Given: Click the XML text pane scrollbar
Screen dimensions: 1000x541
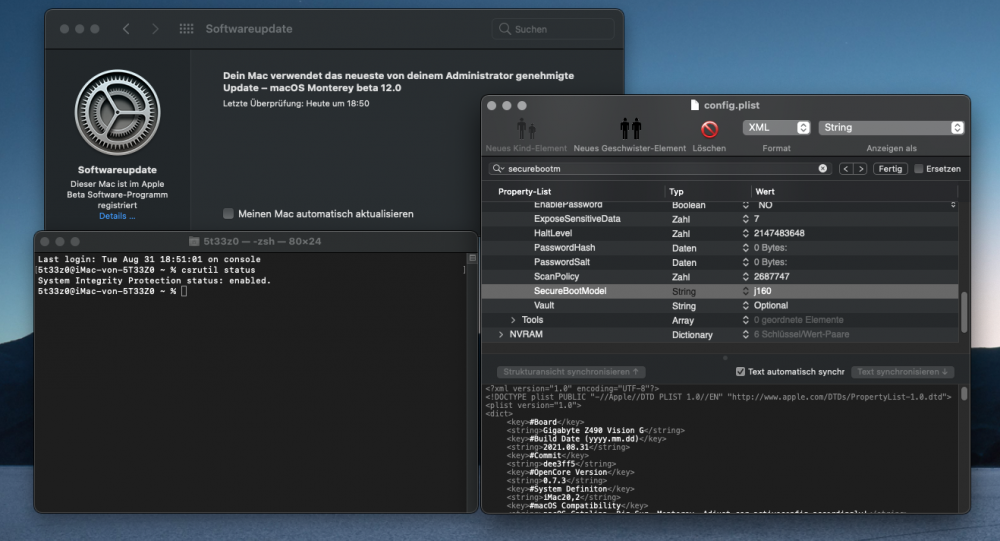Looking at the screenshot, I should point(964,393).
